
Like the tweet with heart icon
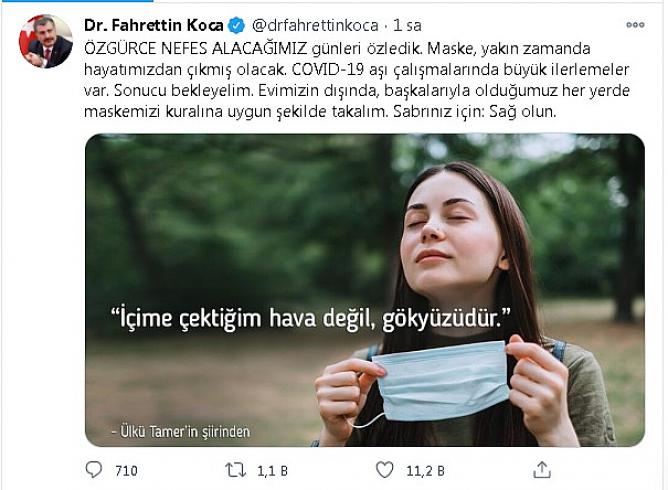click(x=384, y=470)
